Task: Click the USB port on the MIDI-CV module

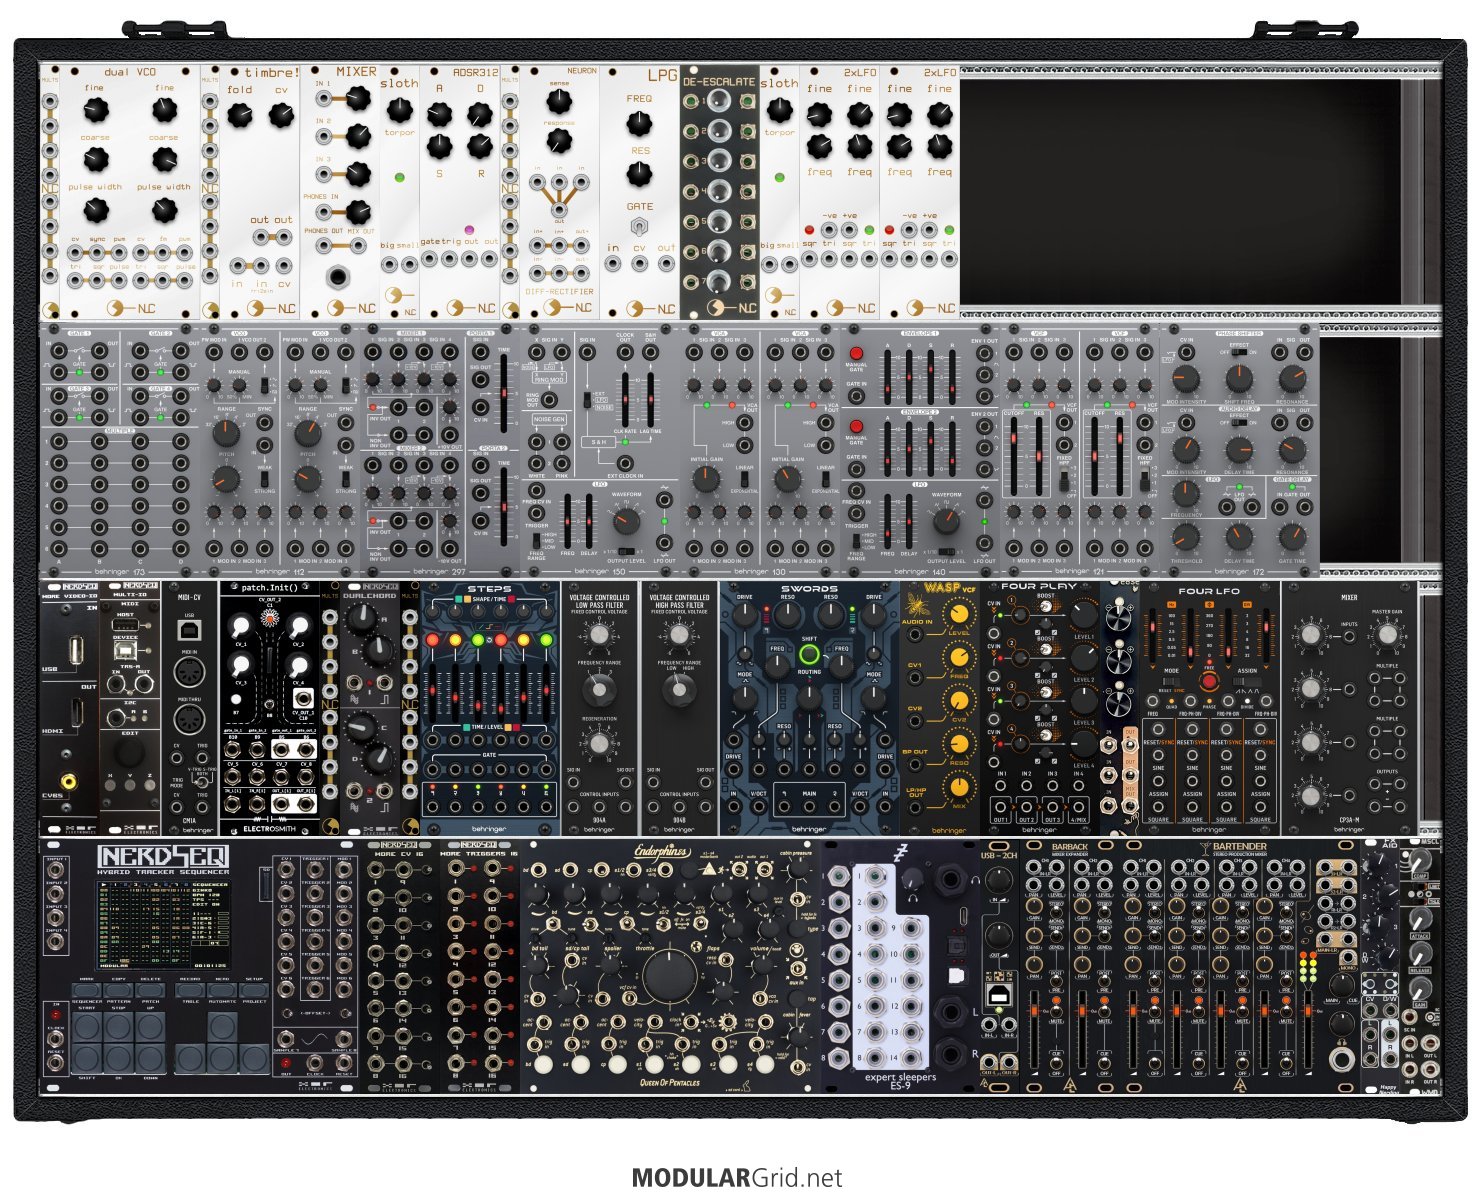Action: (x=188, y=629)
